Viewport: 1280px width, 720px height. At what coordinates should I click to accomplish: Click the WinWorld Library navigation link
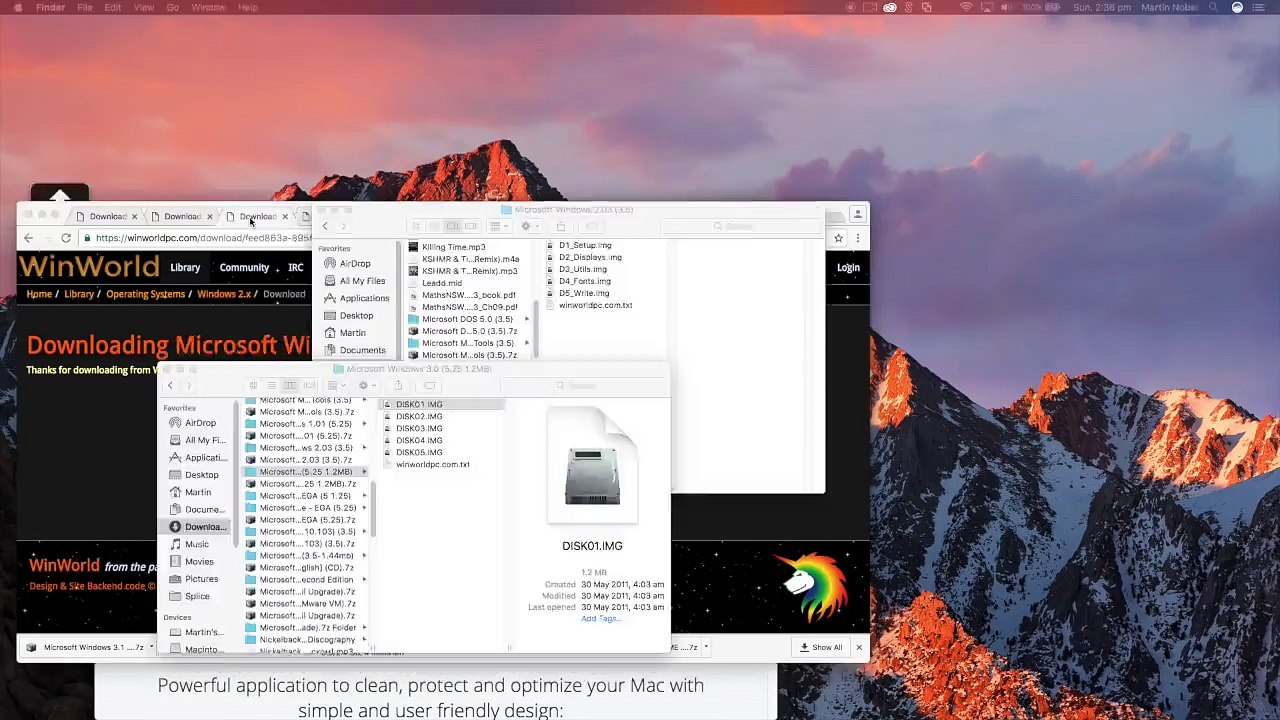coord(185,268)
